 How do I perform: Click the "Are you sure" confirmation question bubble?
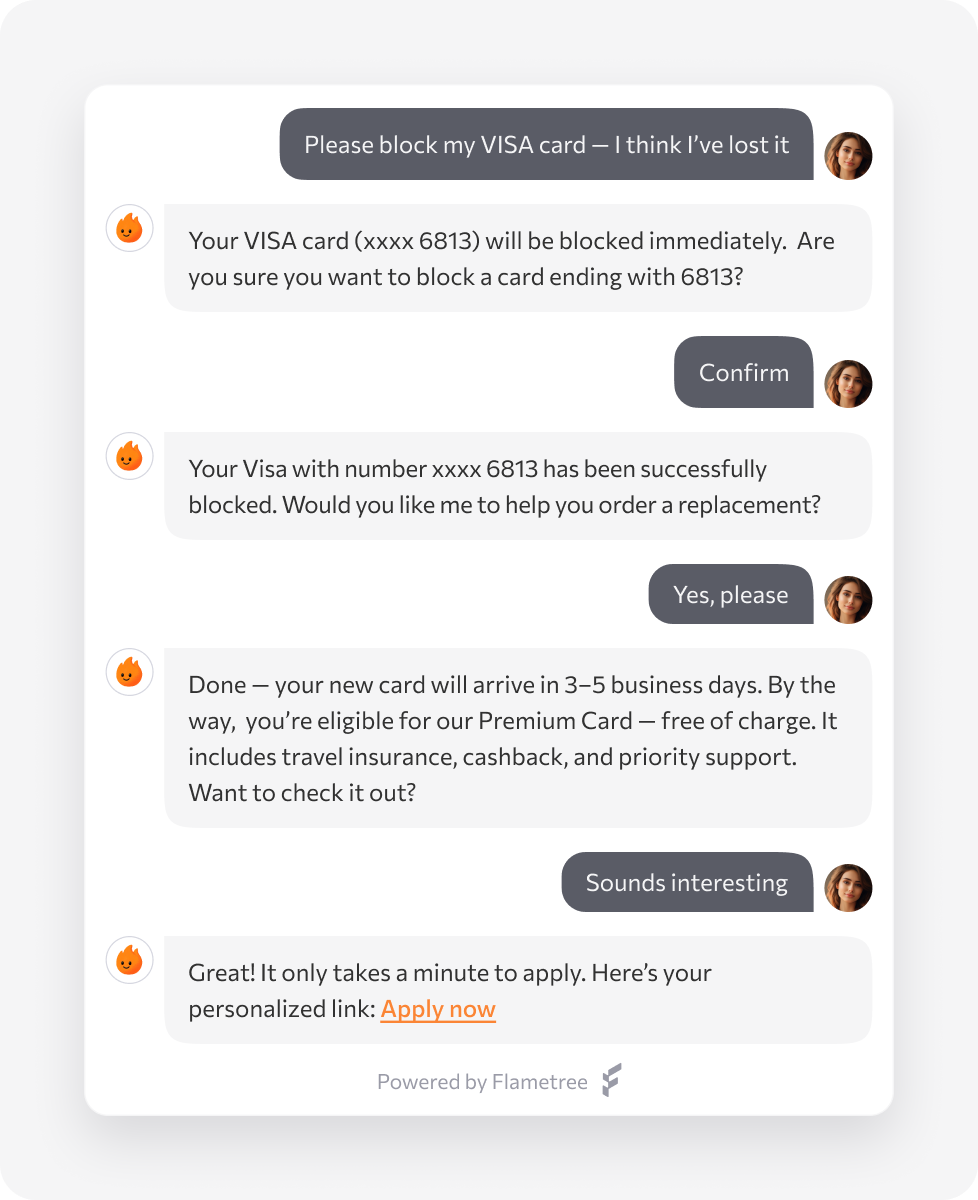517,259
